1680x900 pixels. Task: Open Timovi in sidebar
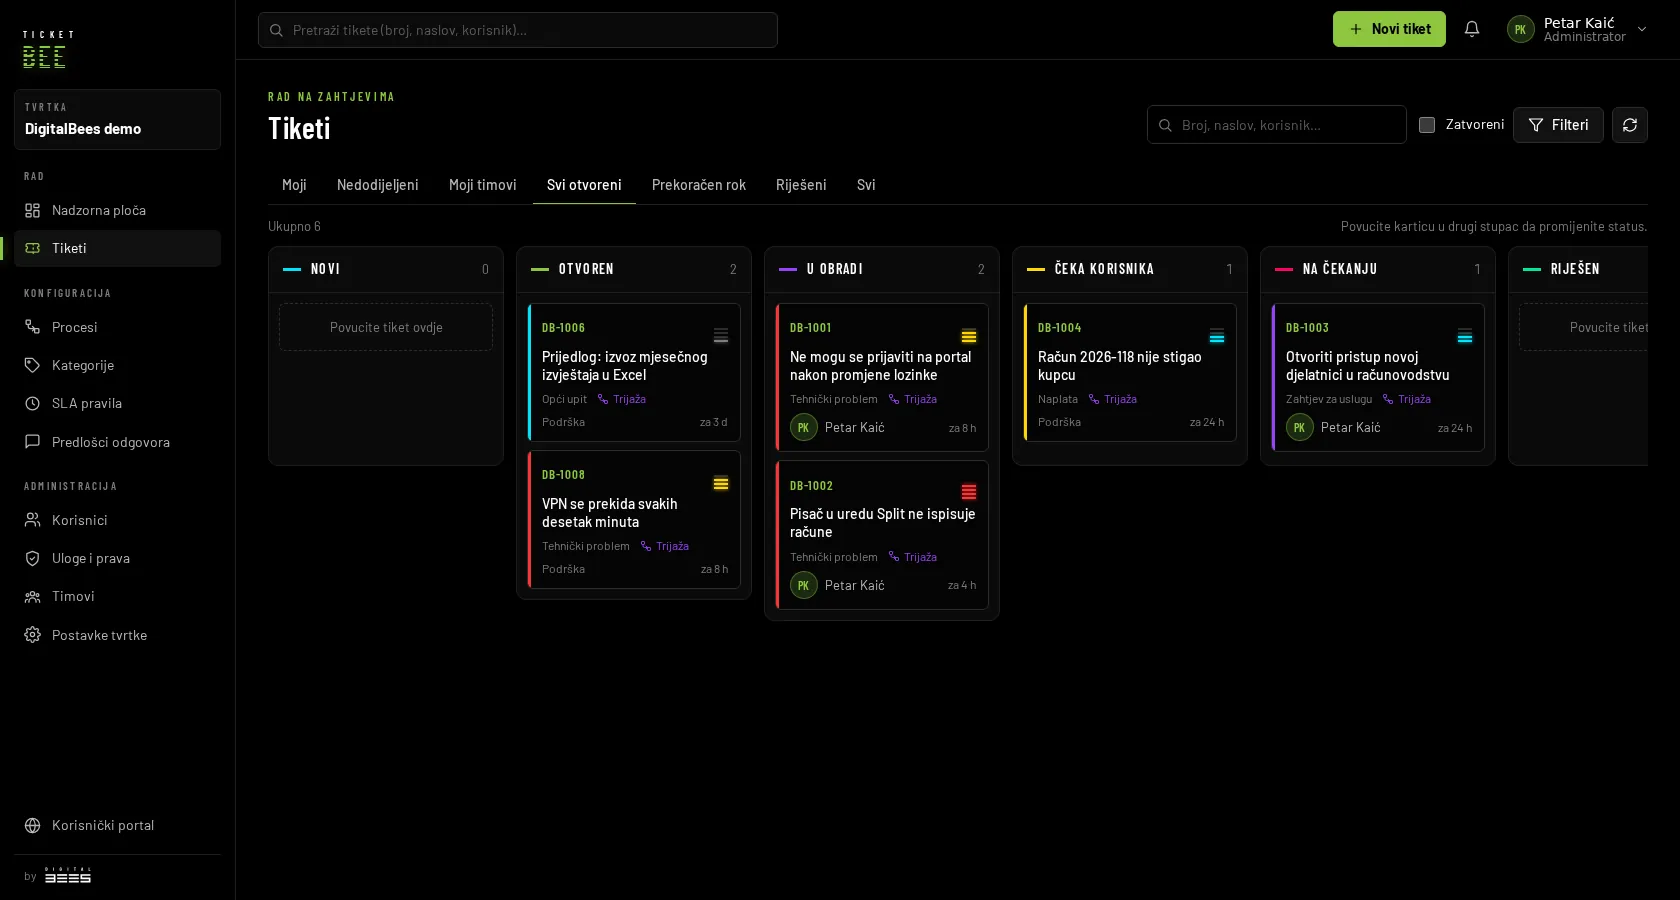click(x=117, y=596)
